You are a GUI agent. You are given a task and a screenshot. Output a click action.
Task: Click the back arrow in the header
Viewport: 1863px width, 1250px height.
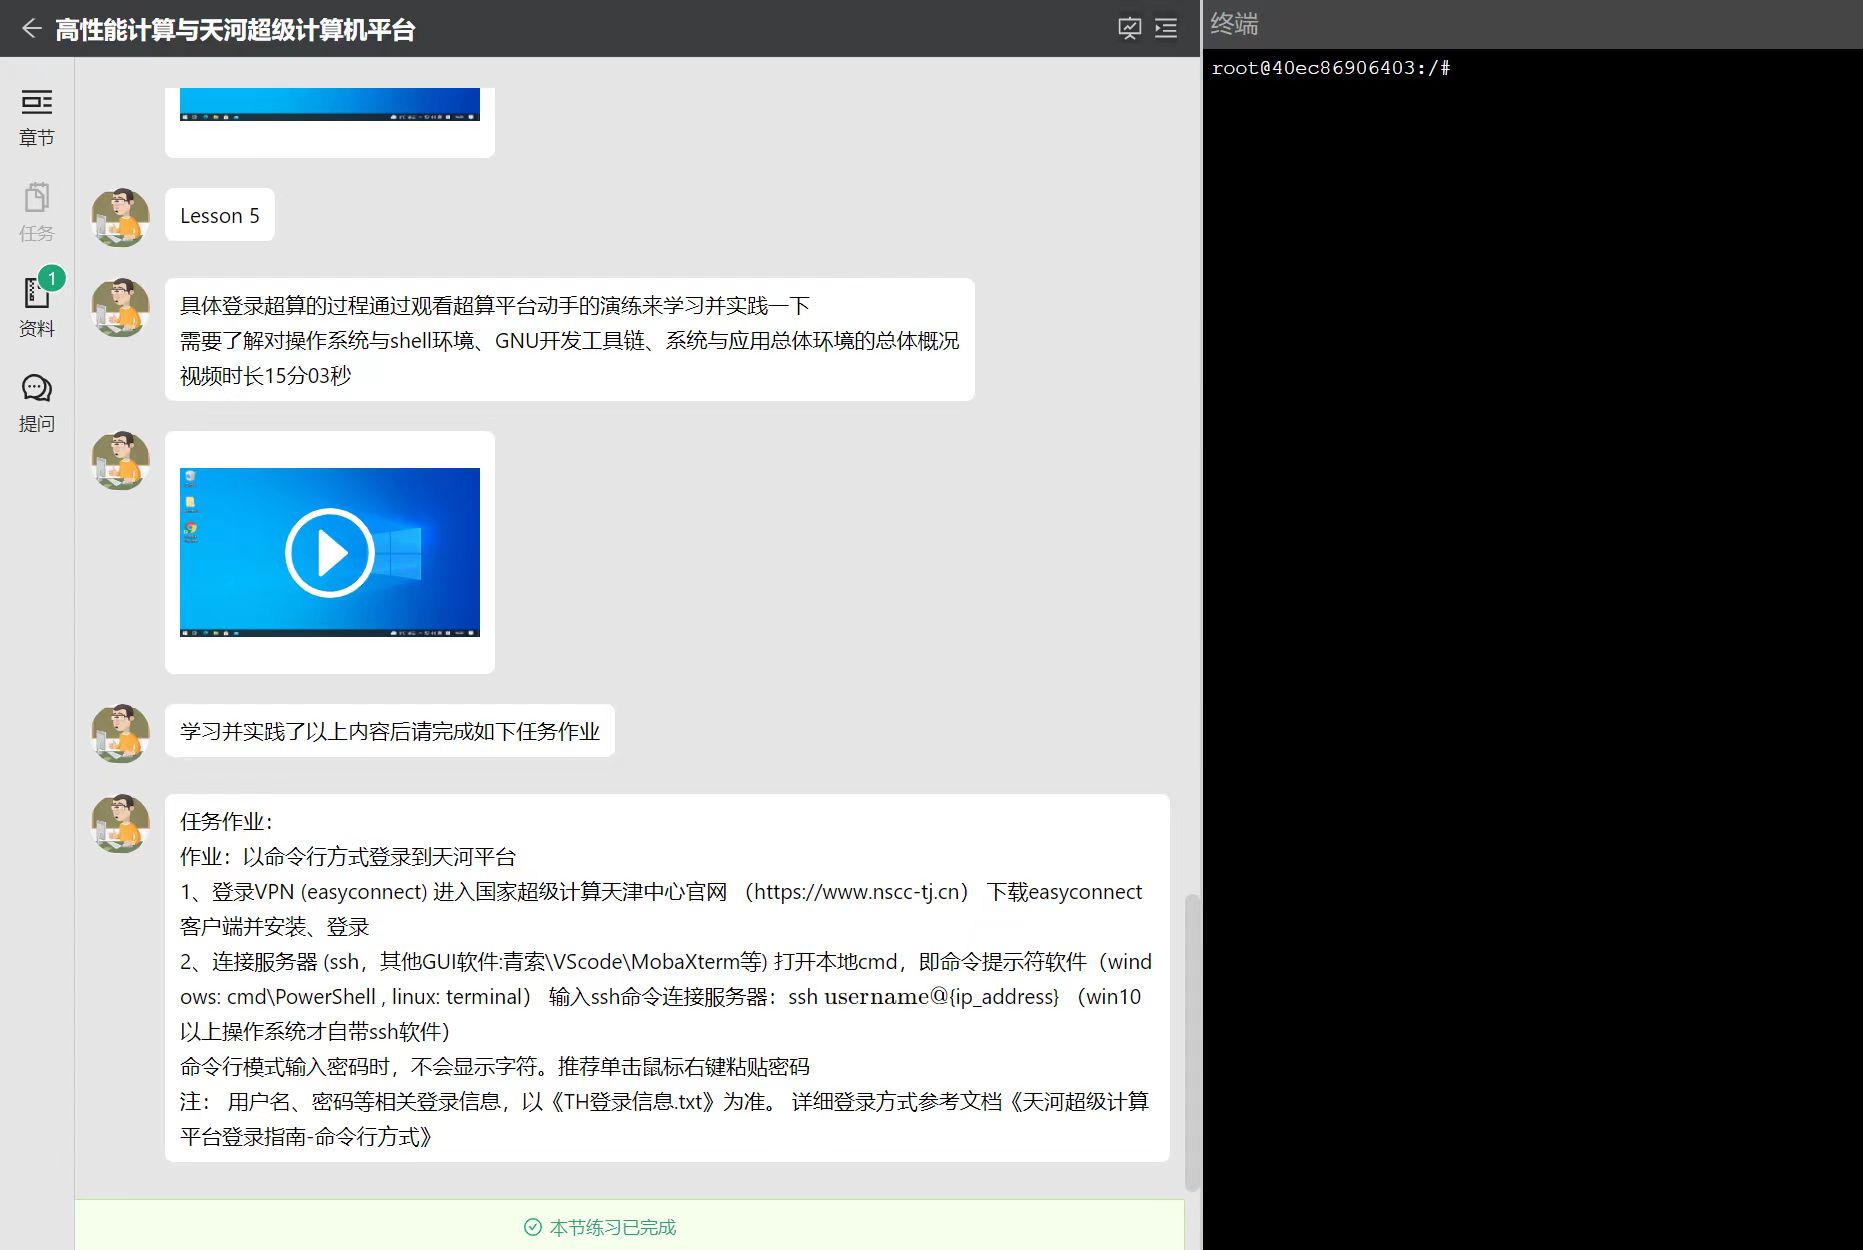31,29
